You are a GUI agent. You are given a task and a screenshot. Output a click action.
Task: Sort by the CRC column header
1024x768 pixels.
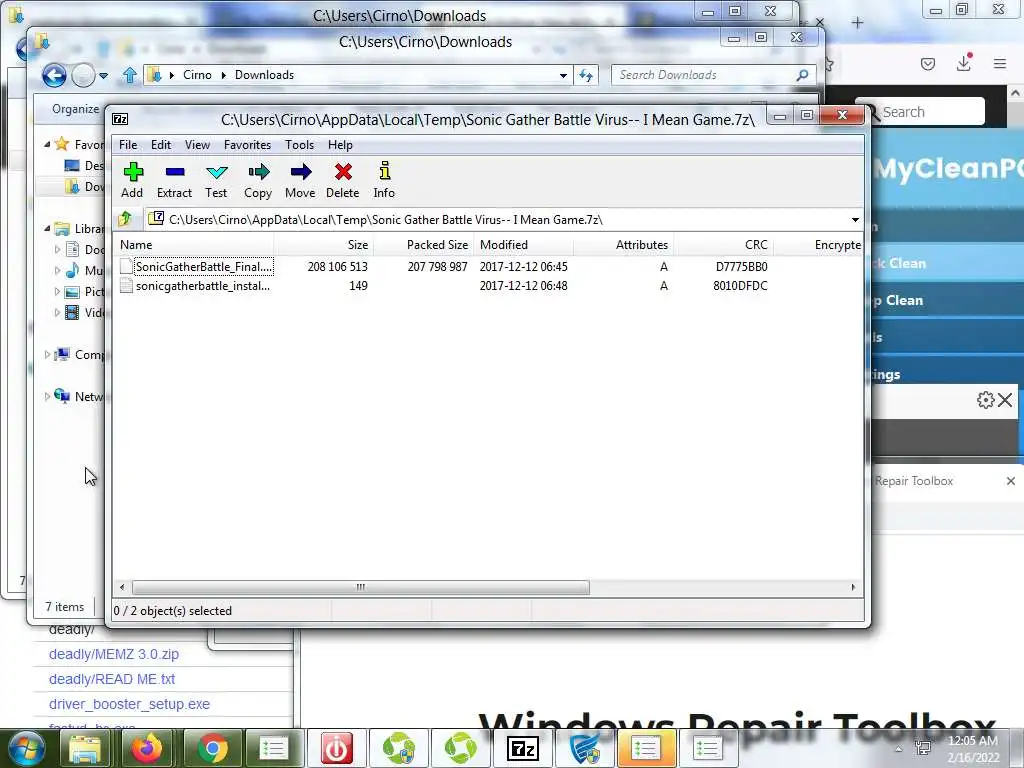[724, 245]
